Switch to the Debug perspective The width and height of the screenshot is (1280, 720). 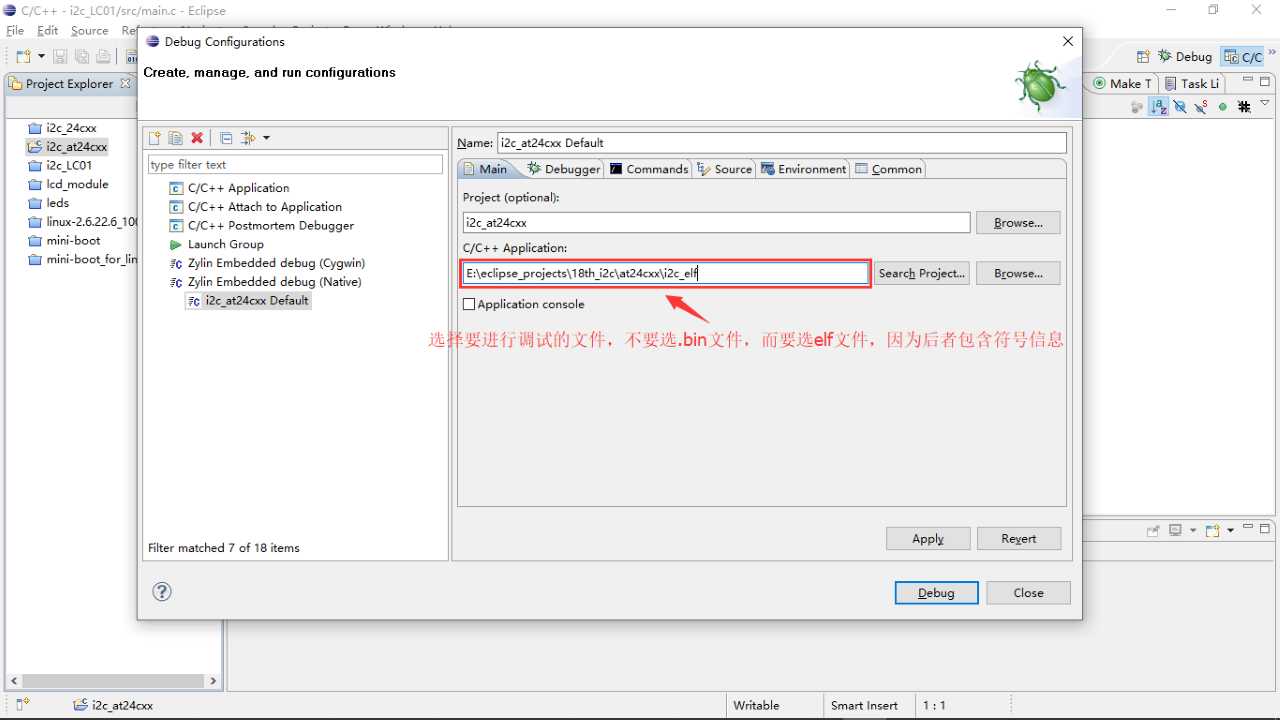click(1186, 57)
